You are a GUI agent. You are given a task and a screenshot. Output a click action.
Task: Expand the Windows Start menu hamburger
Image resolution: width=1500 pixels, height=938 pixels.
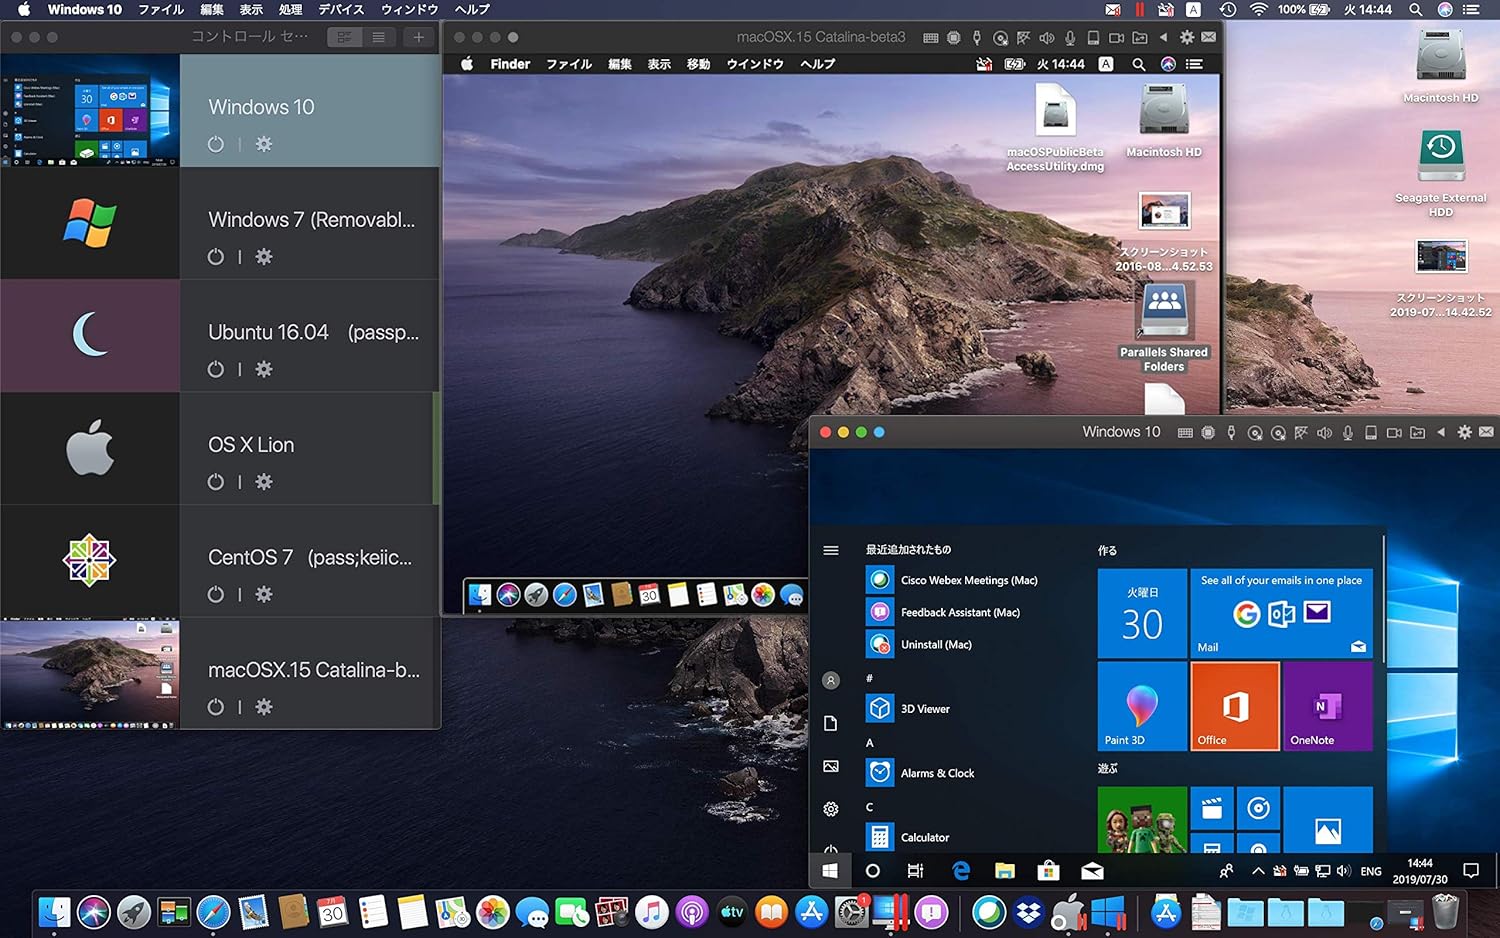coord(830,550)
